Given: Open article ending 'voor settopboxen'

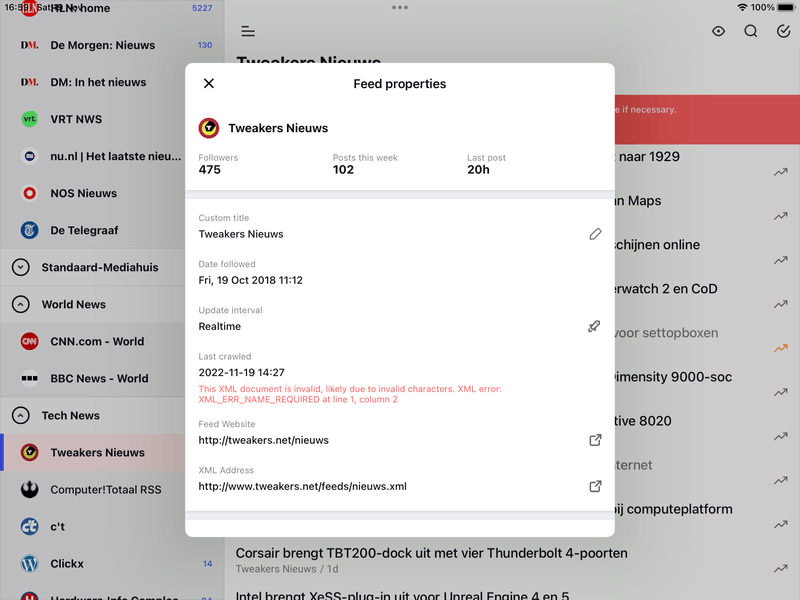Looking at the screenshot, I should tap(666, 333).
